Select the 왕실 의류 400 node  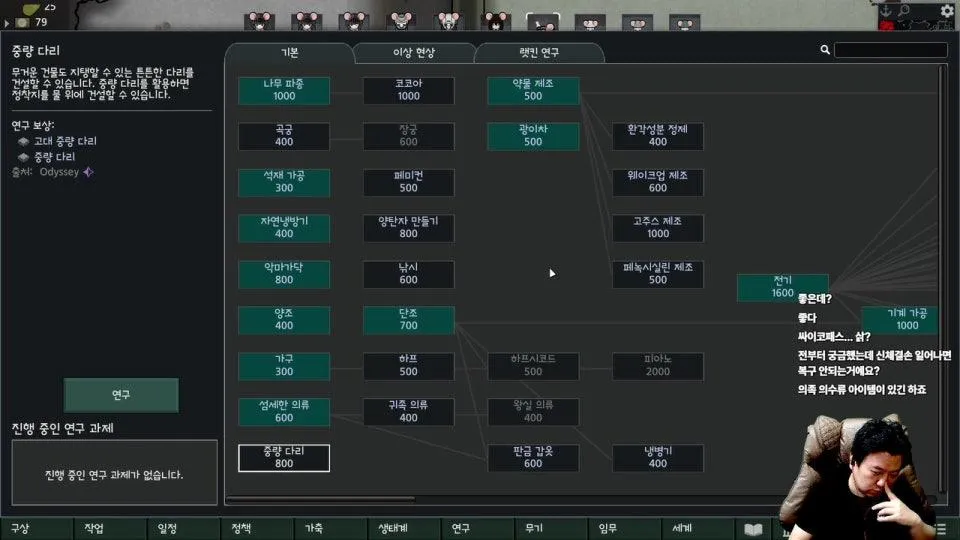533,411
